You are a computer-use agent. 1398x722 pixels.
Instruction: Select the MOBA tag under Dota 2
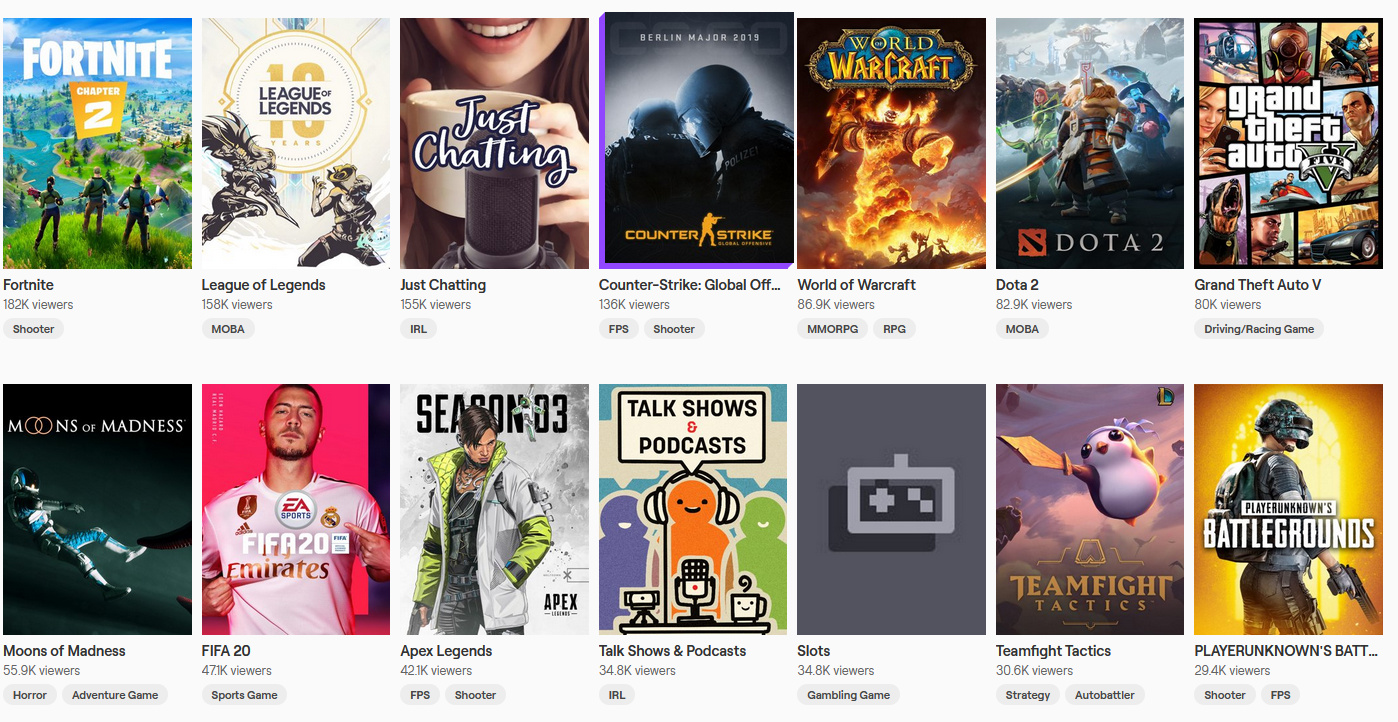point(1022,329)
